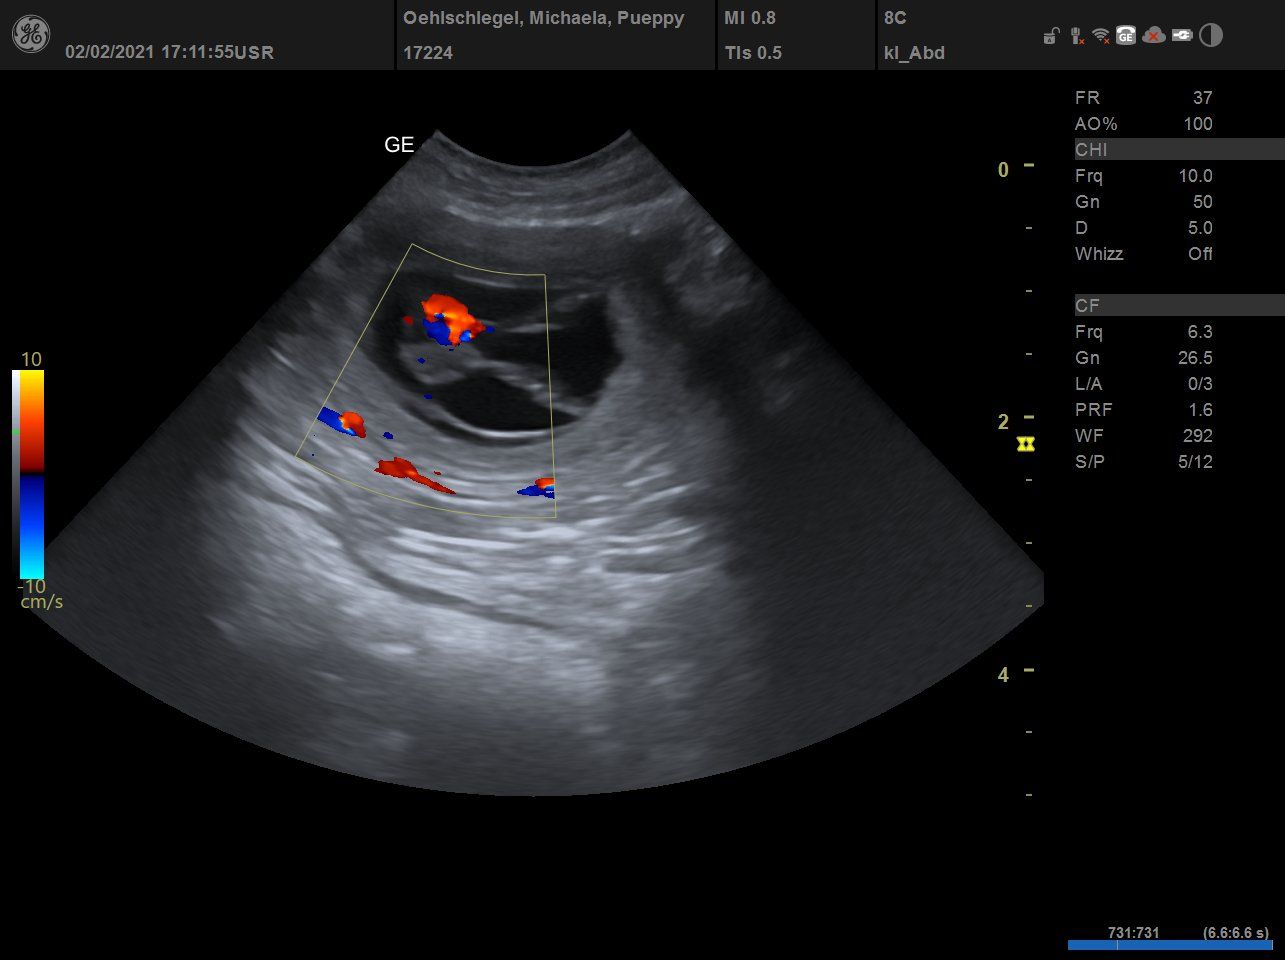Screen dimensions: 1285x960
Task: Click the D depth value 5.0
Action: pos(1200,228)
